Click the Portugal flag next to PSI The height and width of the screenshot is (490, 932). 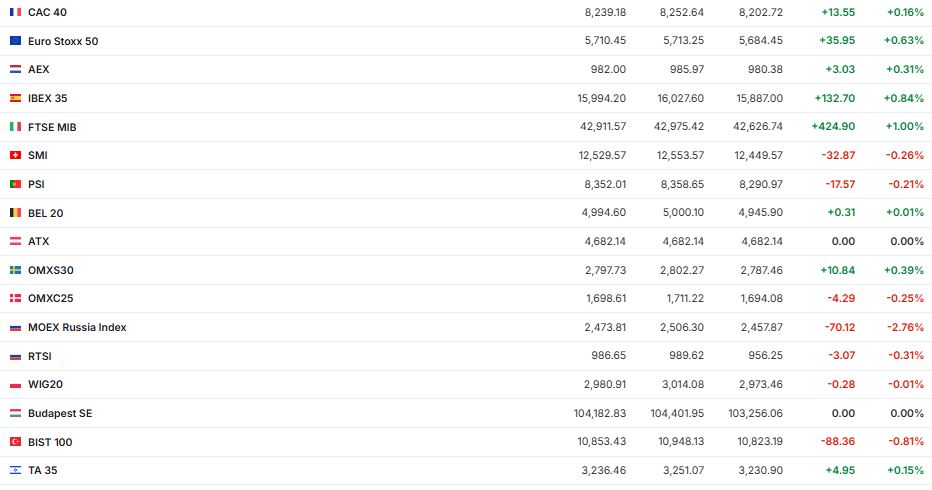click(x=15, y=184)
